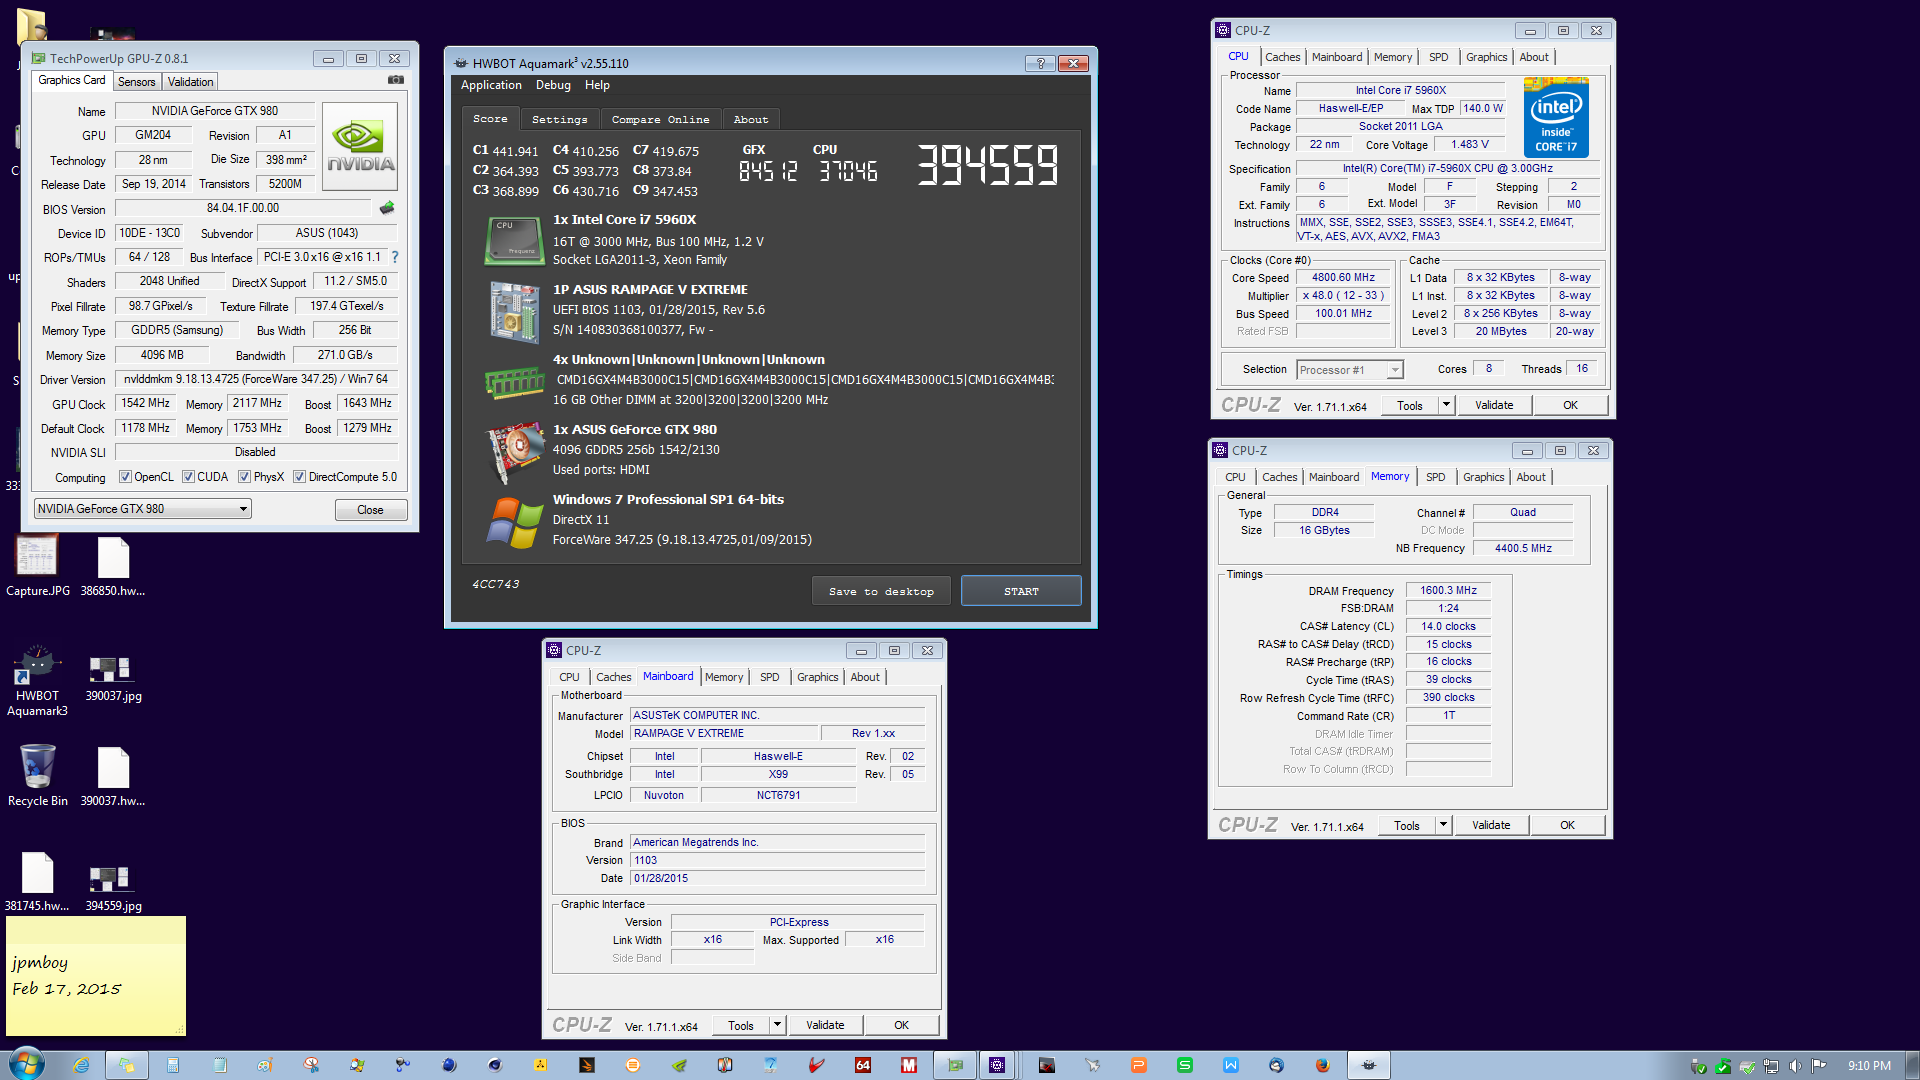The image size is (1920, 1080).
Task: Open the Help menu in Aquamark
Action: click(597, 86)
